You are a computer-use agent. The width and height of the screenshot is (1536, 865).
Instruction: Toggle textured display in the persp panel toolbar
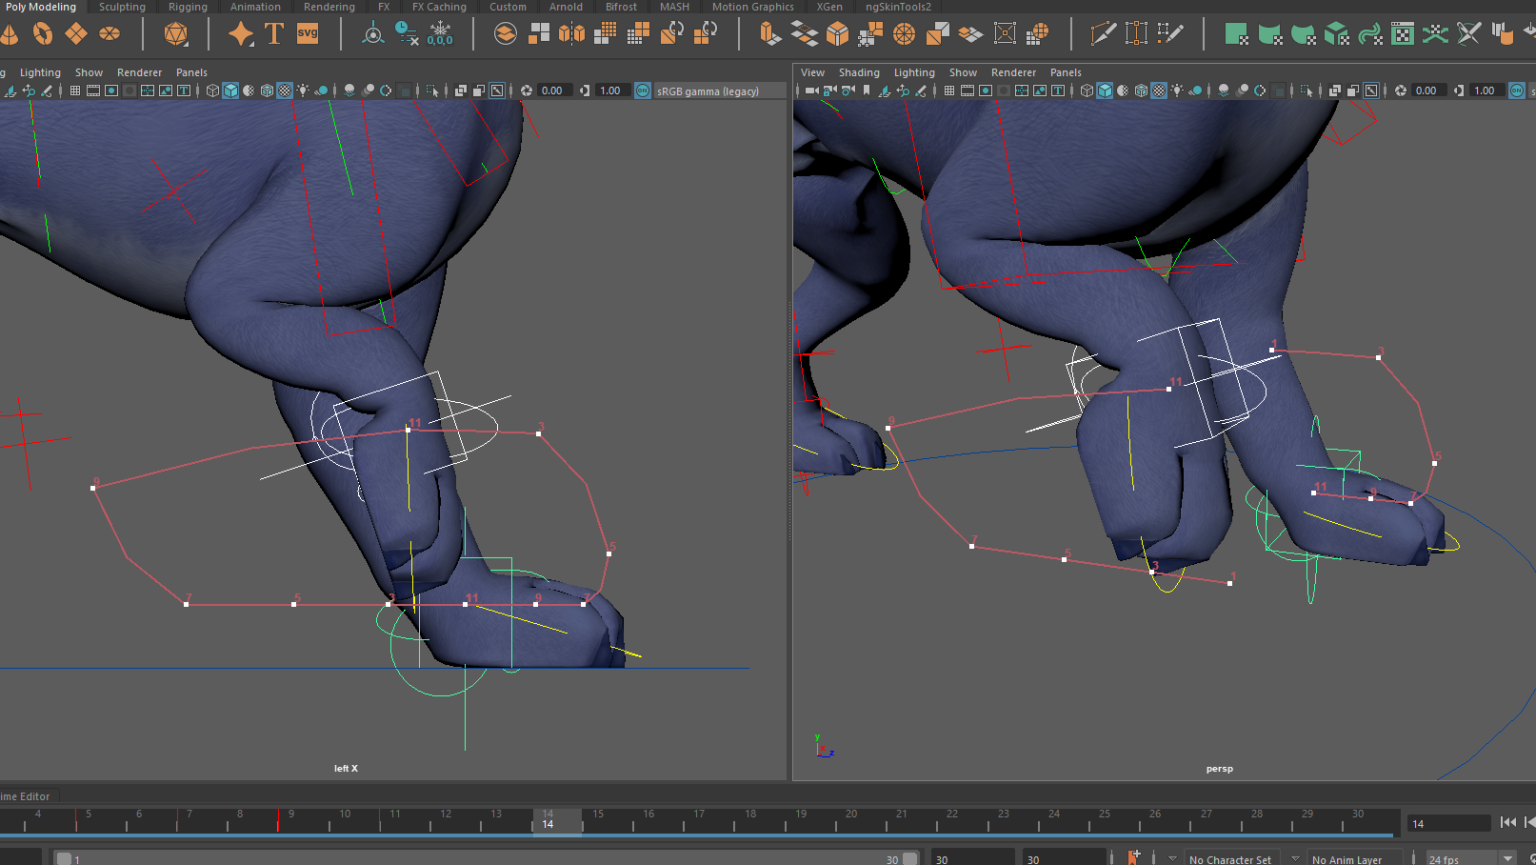tap(1158, 90)
